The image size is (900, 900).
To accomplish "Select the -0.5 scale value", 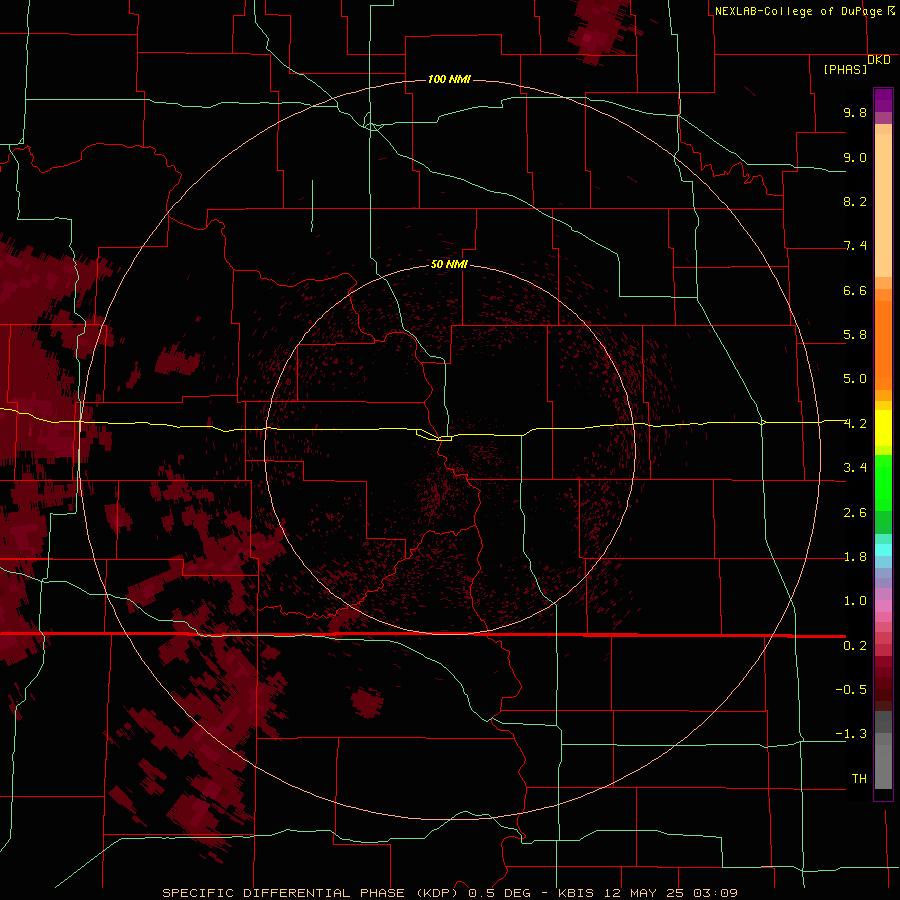I will point(851,690).
